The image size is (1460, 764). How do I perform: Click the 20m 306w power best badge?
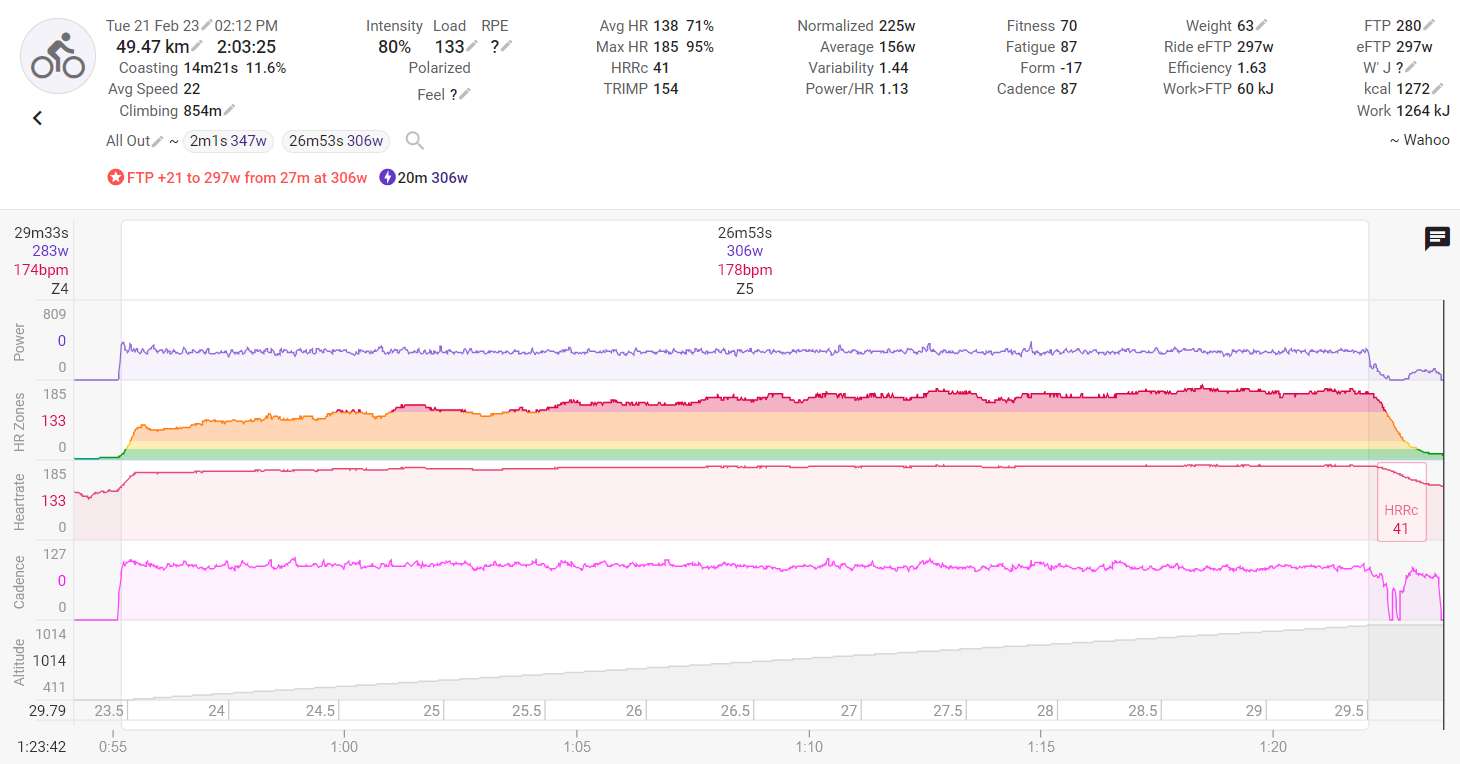423,178
